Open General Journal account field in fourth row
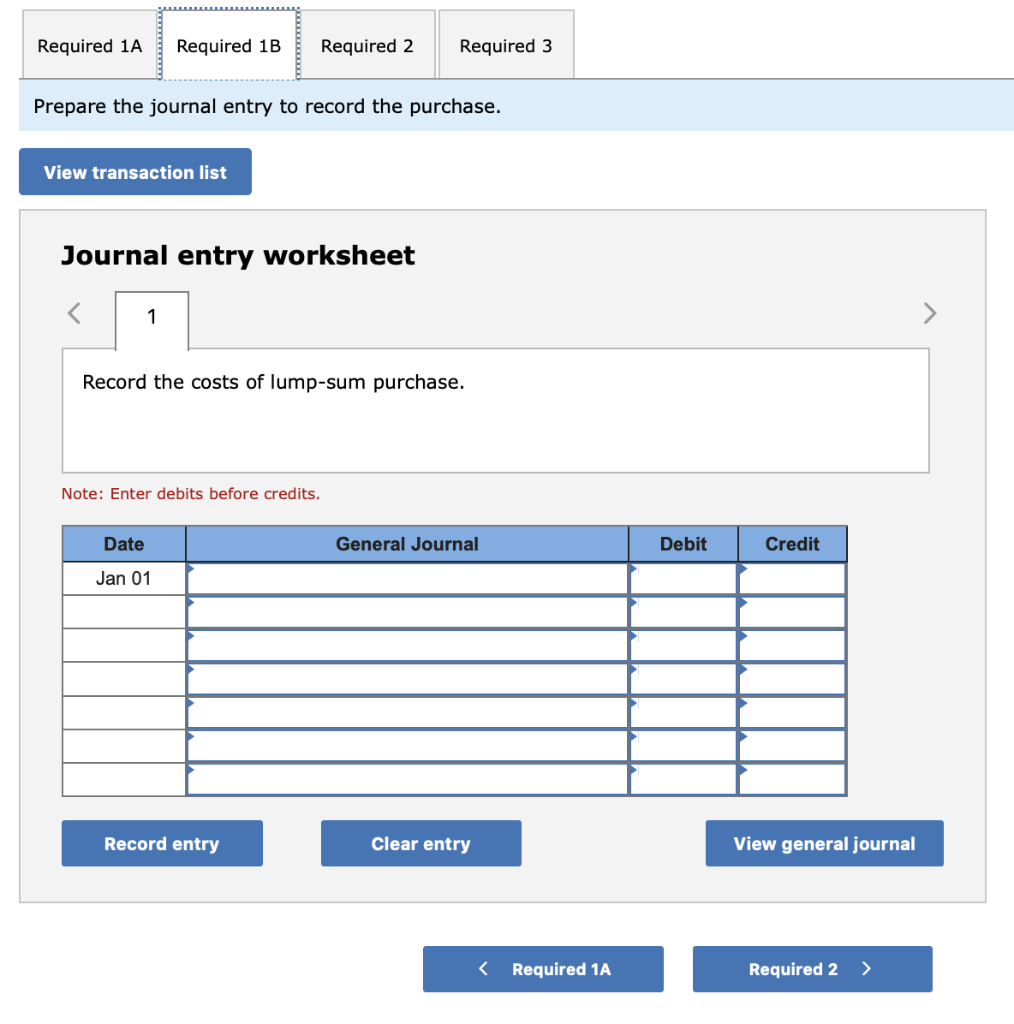Screen dimensions: 1014x1024 click(x=407, y=679)
